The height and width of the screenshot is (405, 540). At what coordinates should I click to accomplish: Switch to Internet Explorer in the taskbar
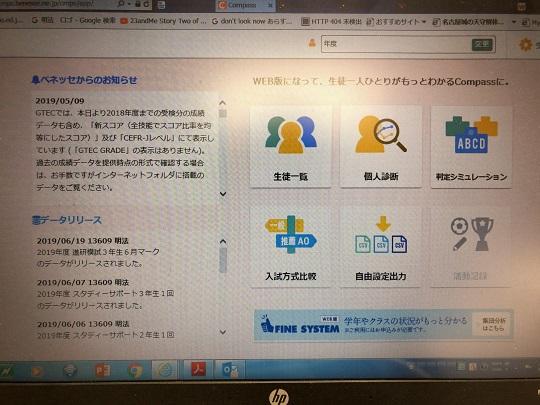pos(165,370)
